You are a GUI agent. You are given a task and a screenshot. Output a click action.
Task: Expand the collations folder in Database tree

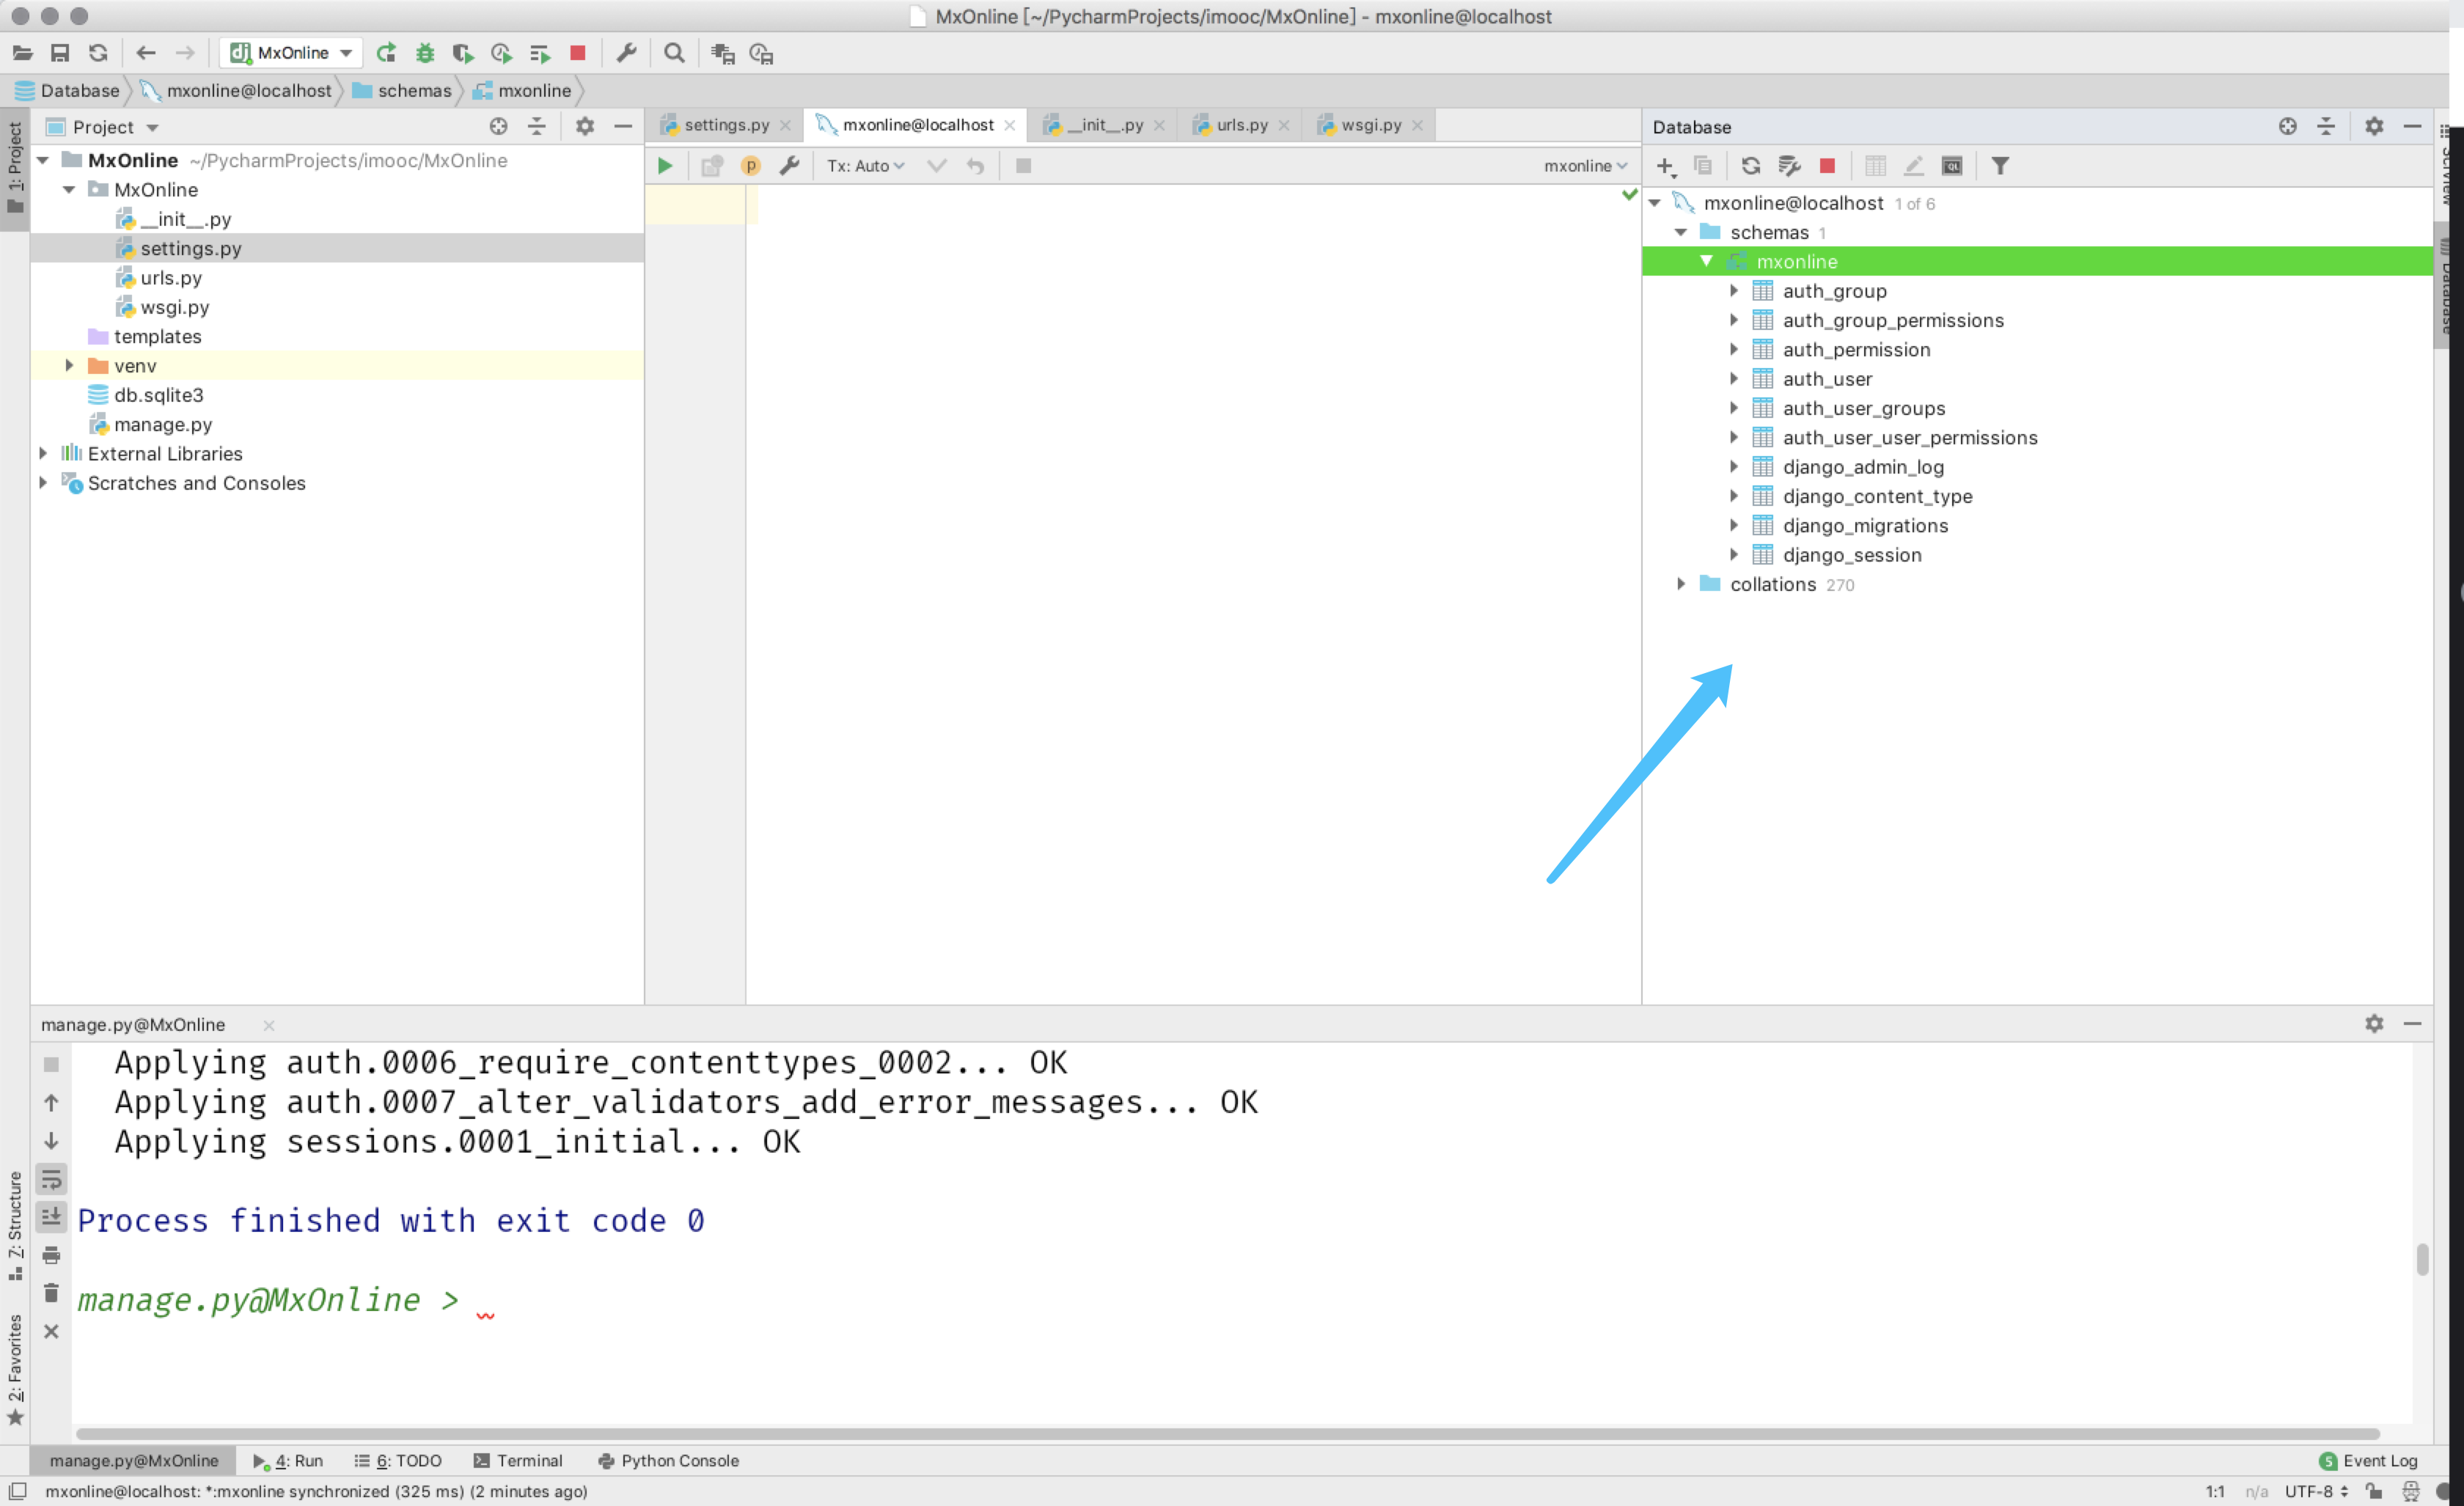point(1681,584)
